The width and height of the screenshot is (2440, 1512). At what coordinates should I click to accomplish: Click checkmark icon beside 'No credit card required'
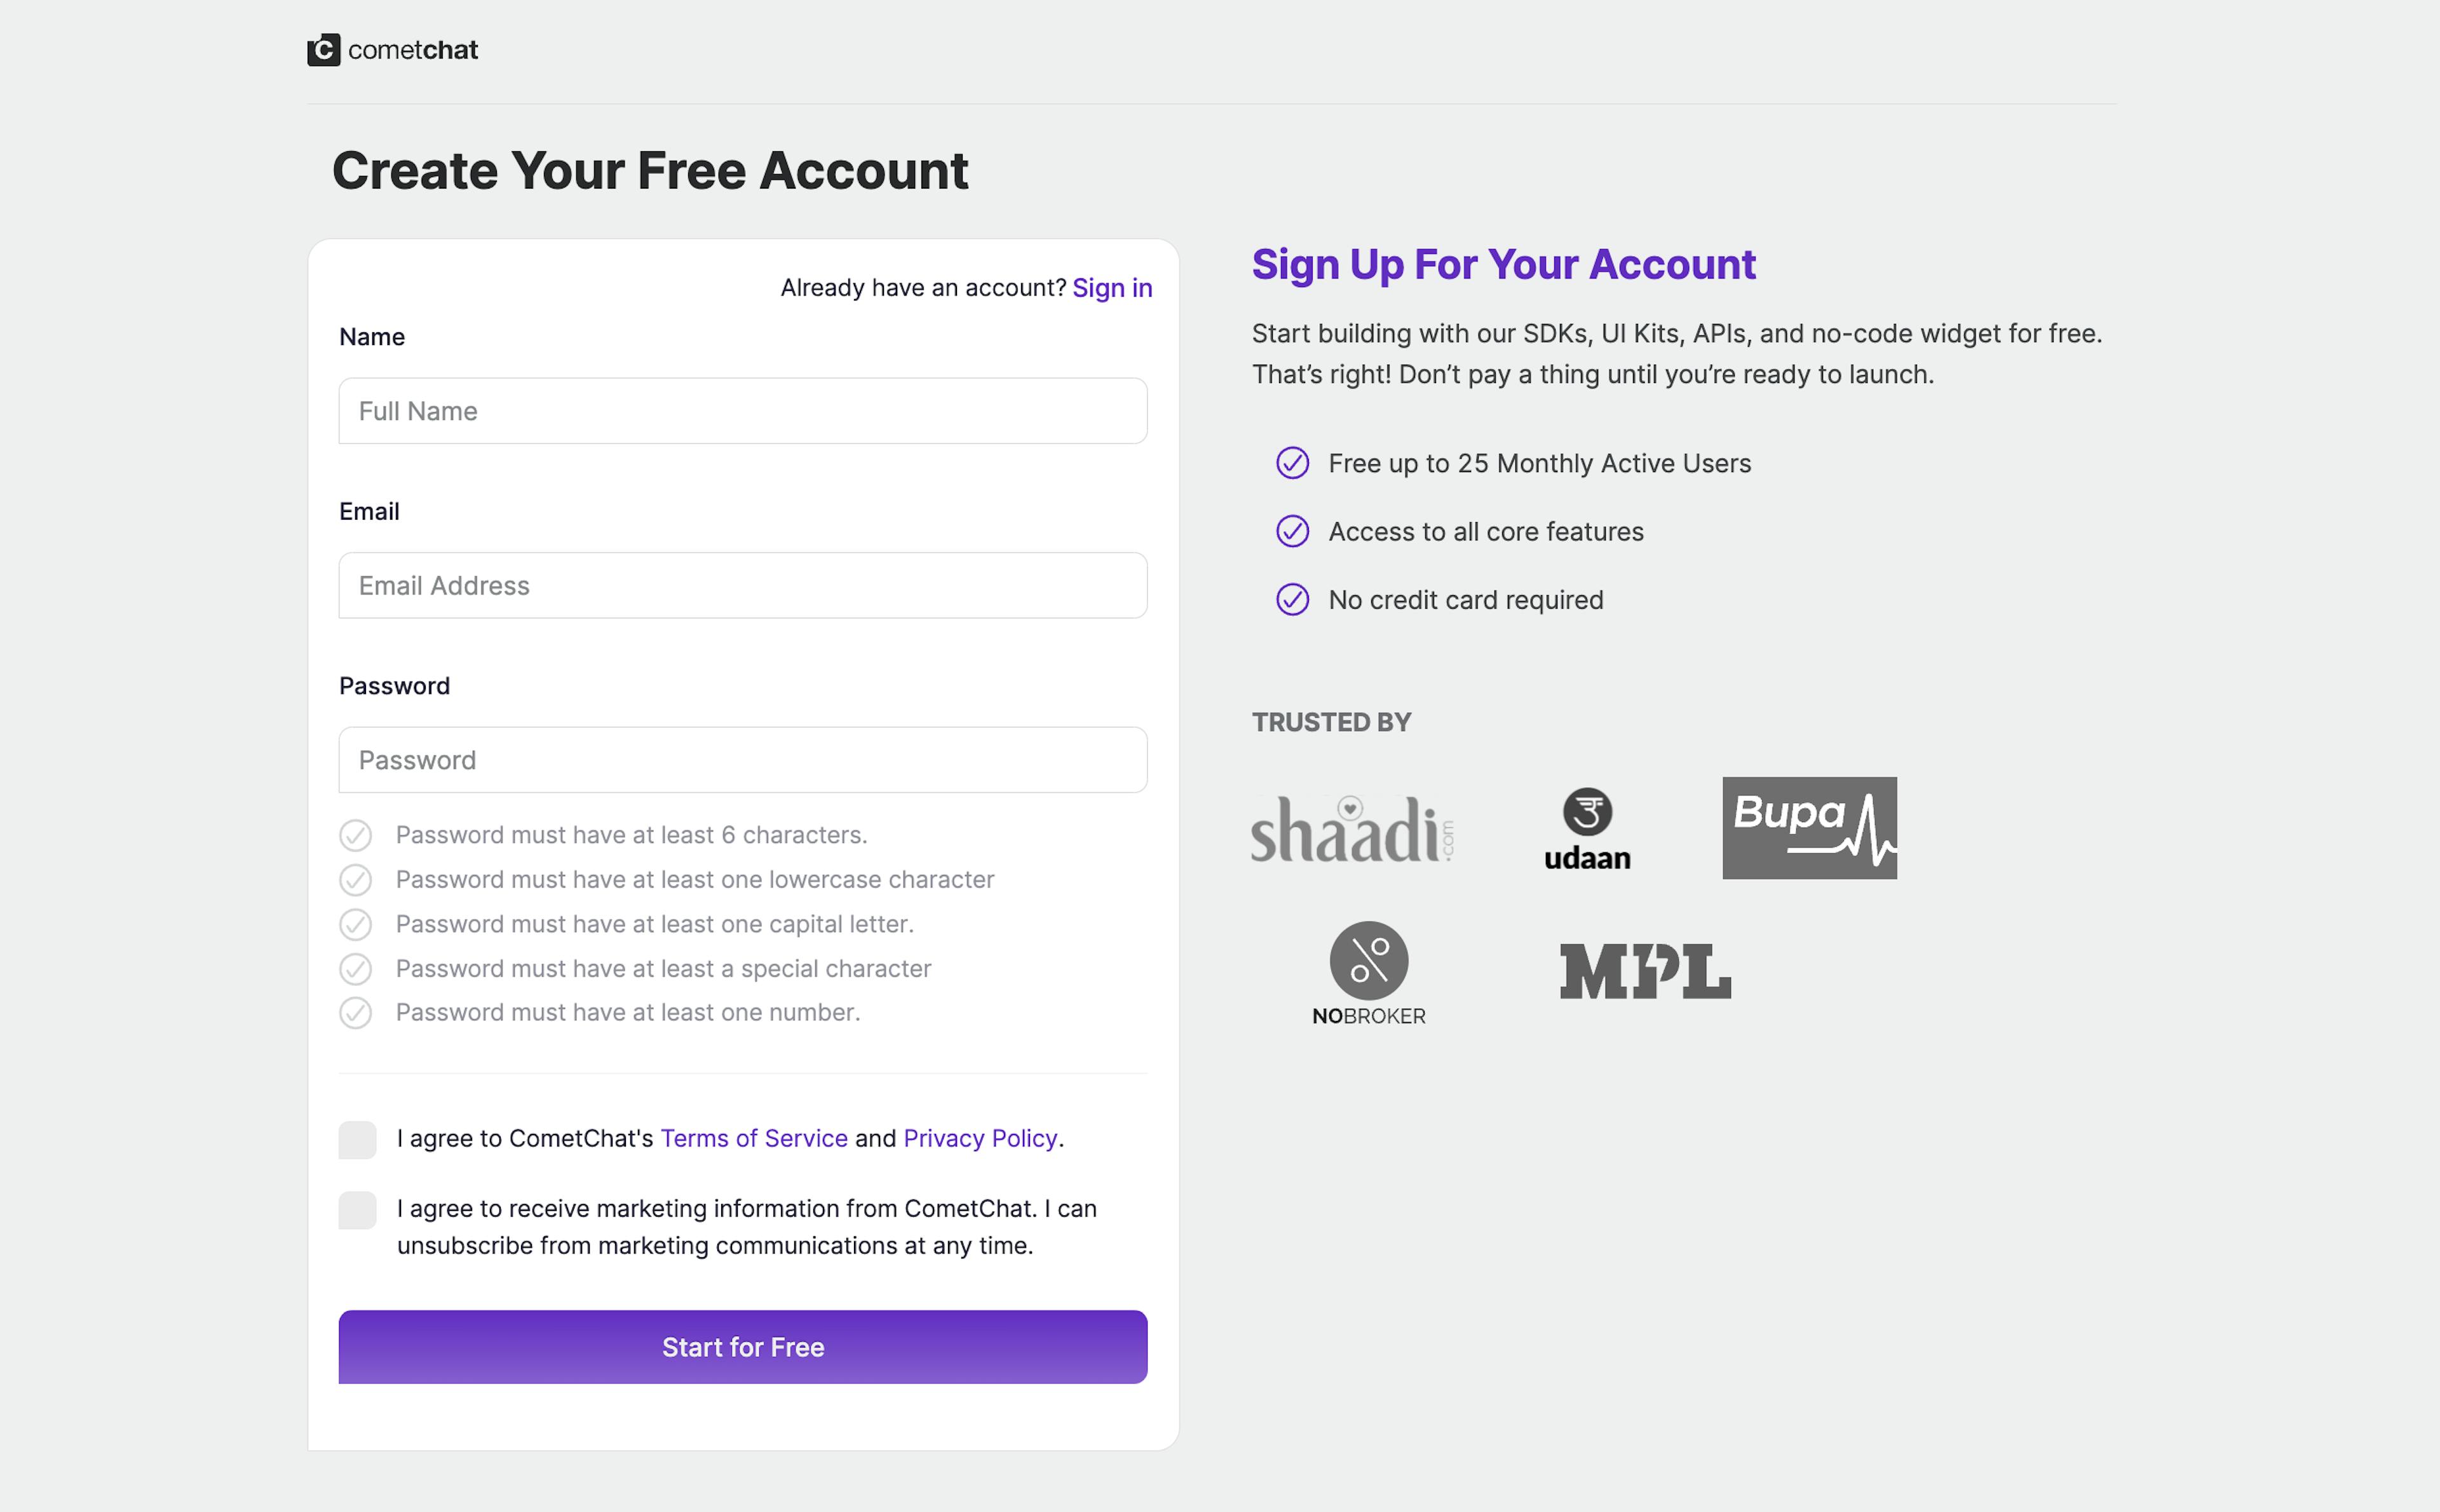click(1292, 600)
